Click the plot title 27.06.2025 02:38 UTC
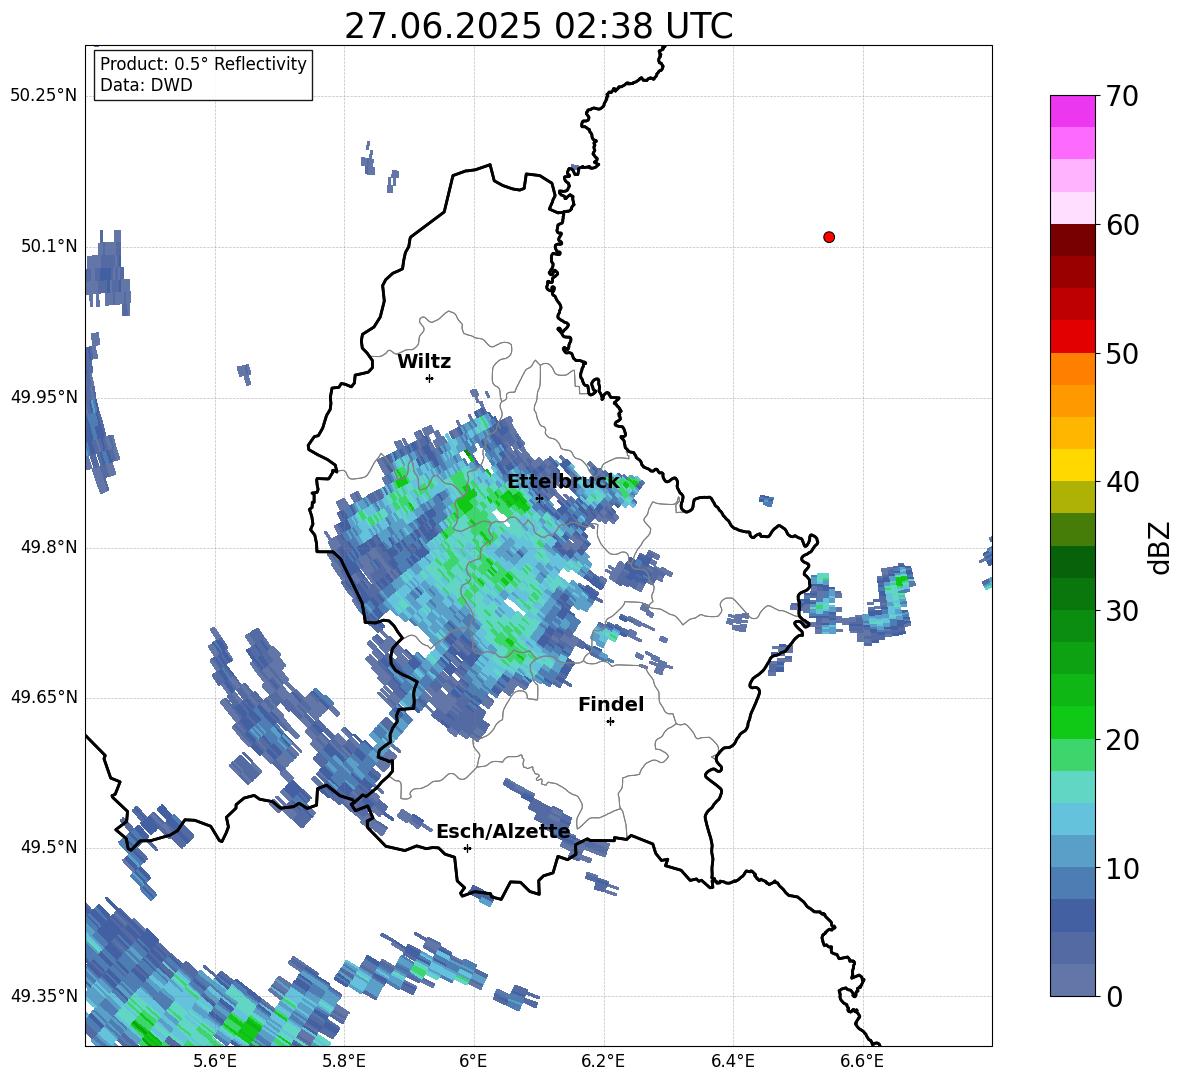This screenshot has width=1184, height=1081. click(538, 26)
